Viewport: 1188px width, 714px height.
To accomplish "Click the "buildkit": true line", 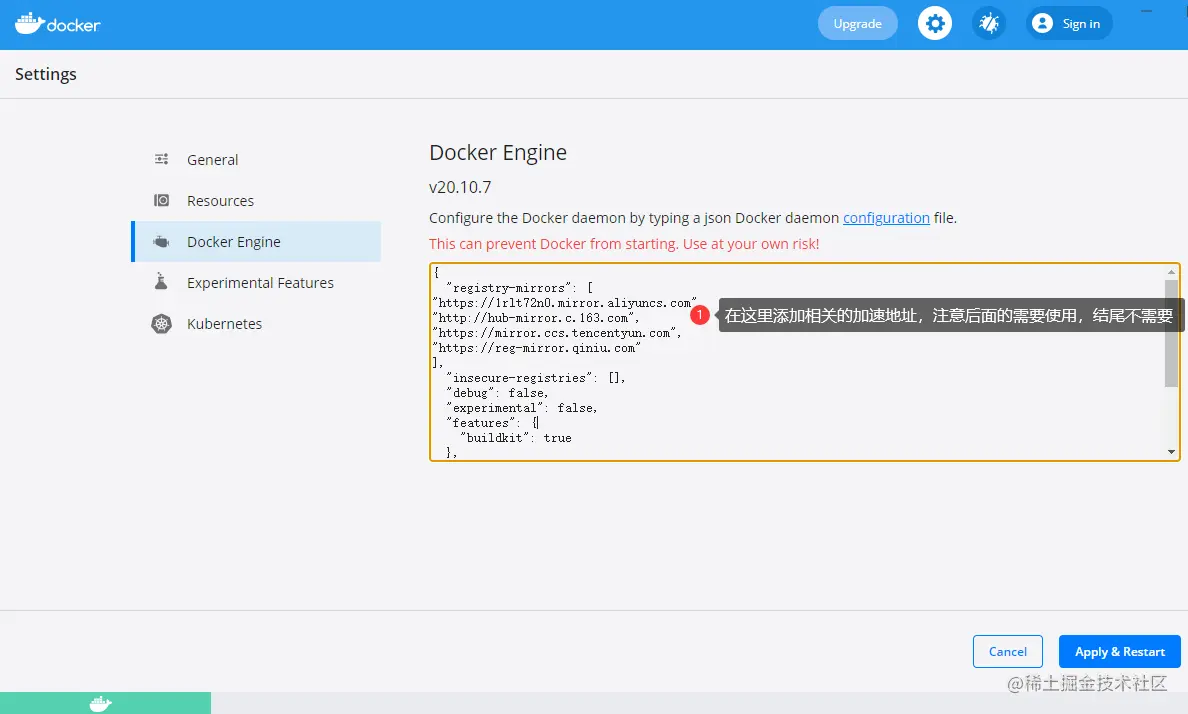I will tap(515, 438).
